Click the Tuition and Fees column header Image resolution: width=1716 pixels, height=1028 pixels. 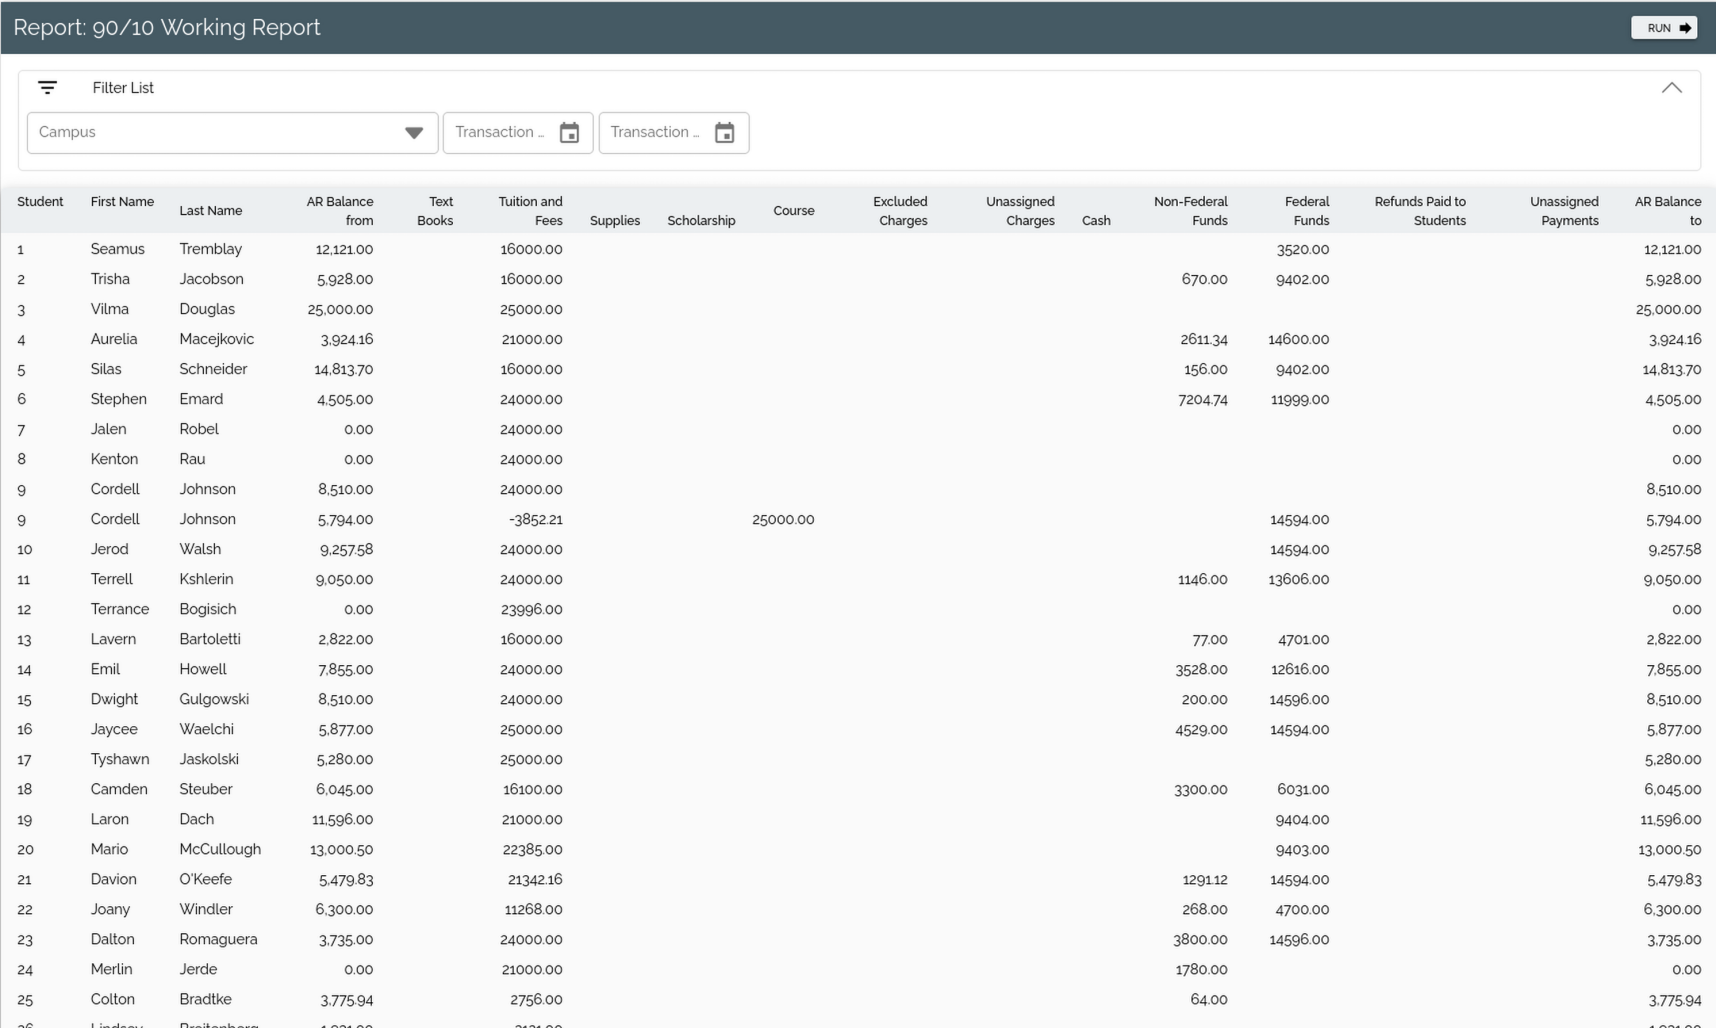click(530, 211)
